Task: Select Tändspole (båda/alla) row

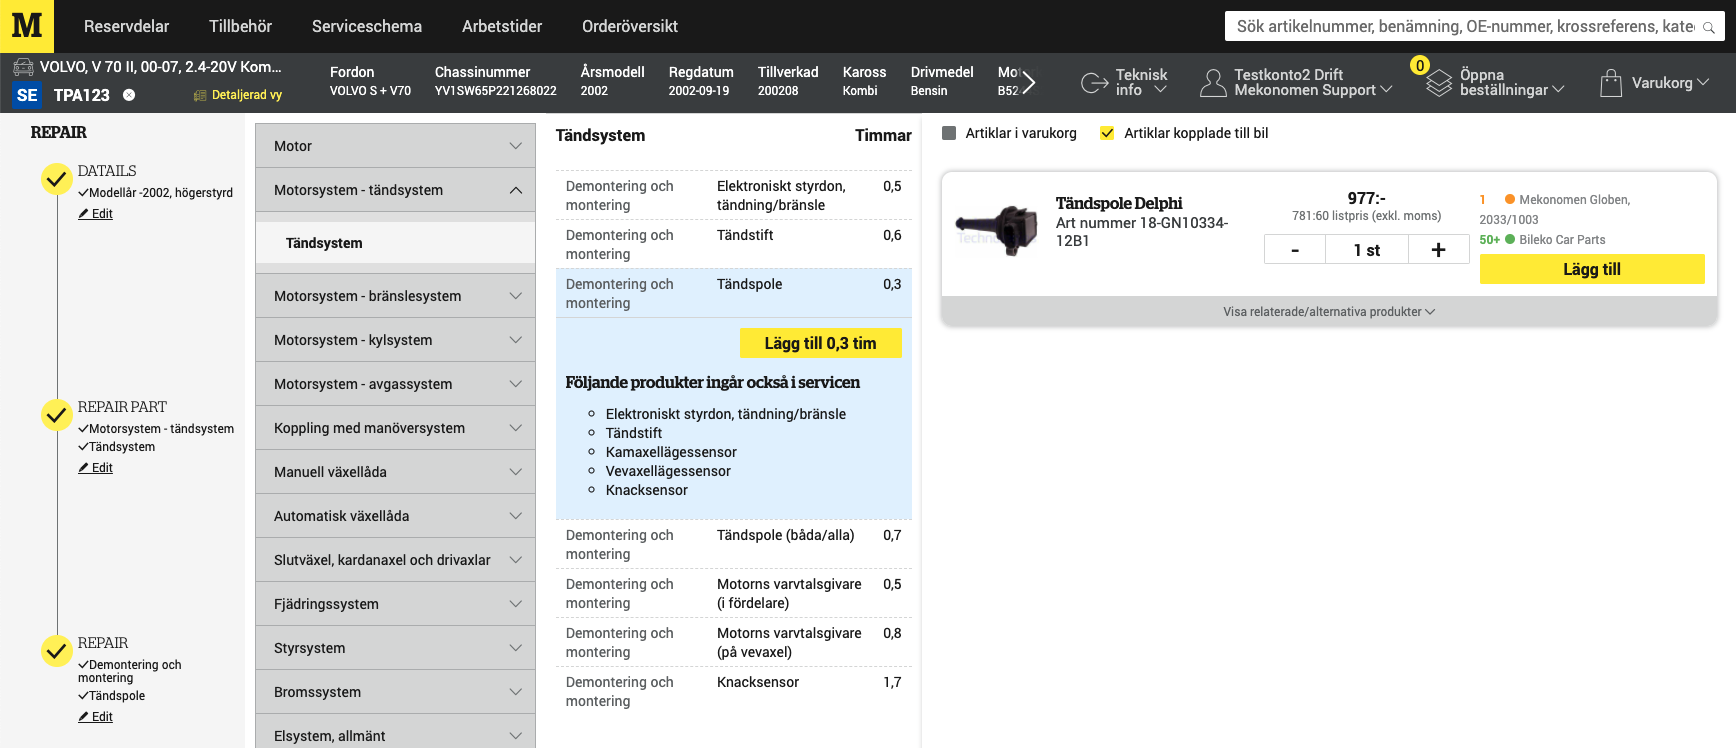Action: point(734,544)
